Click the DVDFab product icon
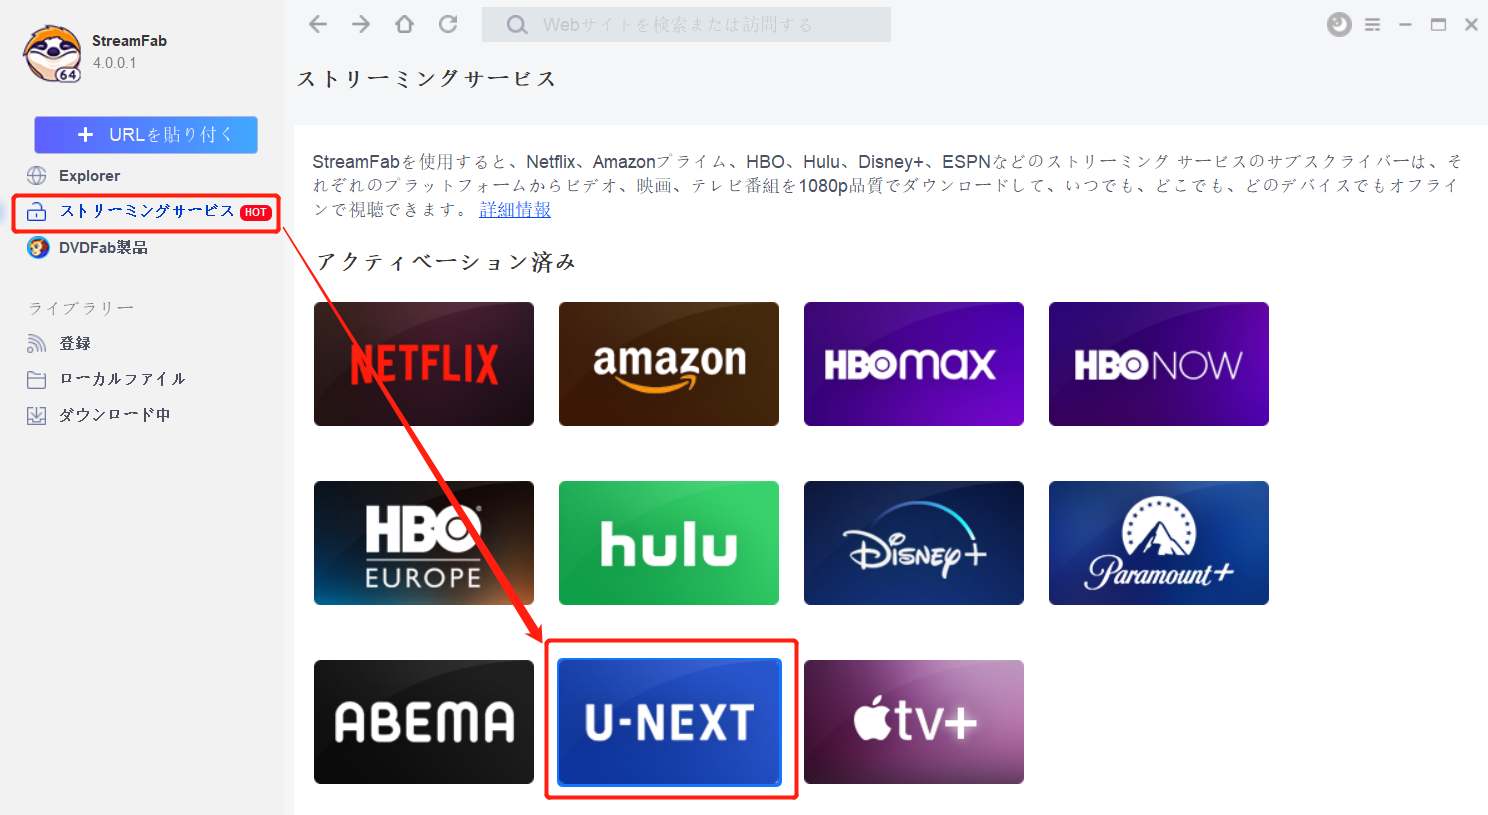The image size is (1488, 815). (38, 248)
